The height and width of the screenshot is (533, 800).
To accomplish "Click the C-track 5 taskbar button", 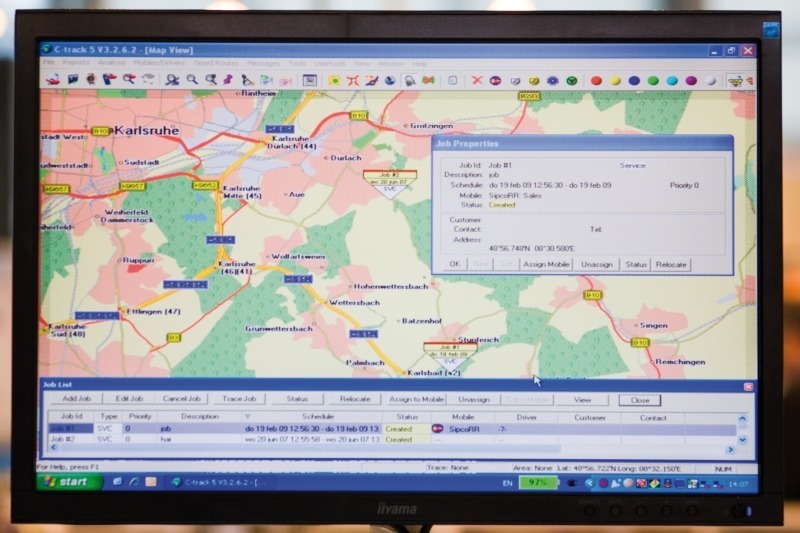I will (x=219, y=482).
